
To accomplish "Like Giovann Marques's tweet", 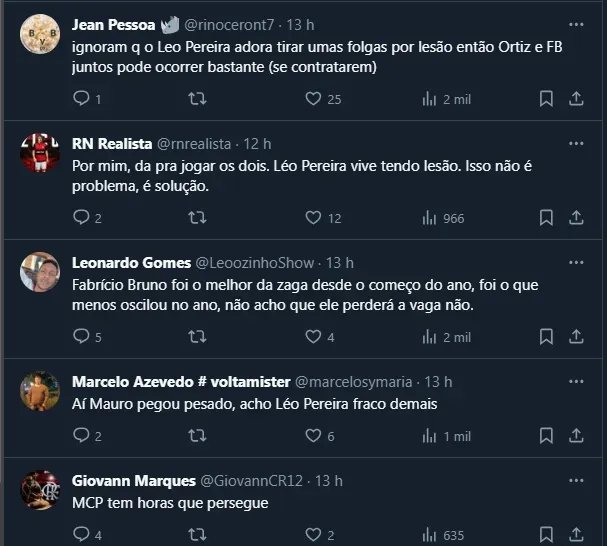I will 313,535.
